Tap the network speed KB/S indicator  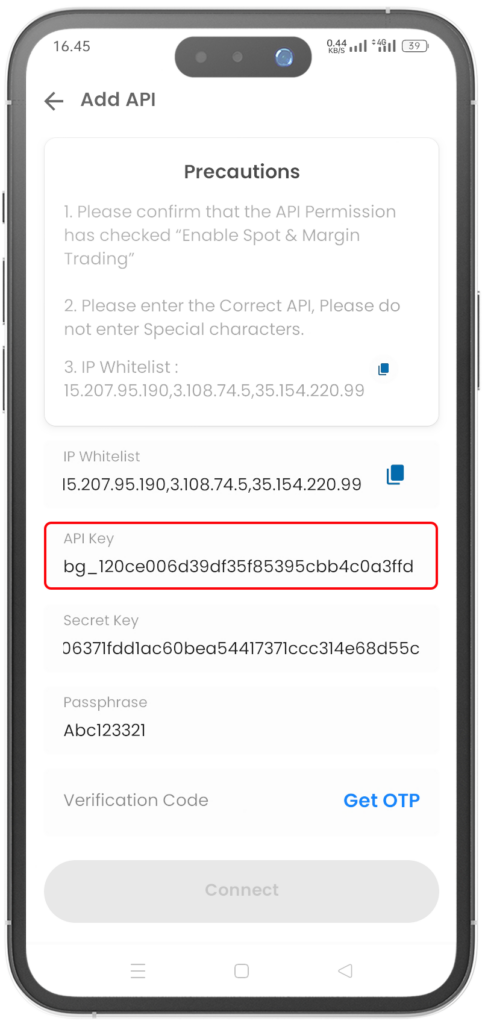(336, 46)
